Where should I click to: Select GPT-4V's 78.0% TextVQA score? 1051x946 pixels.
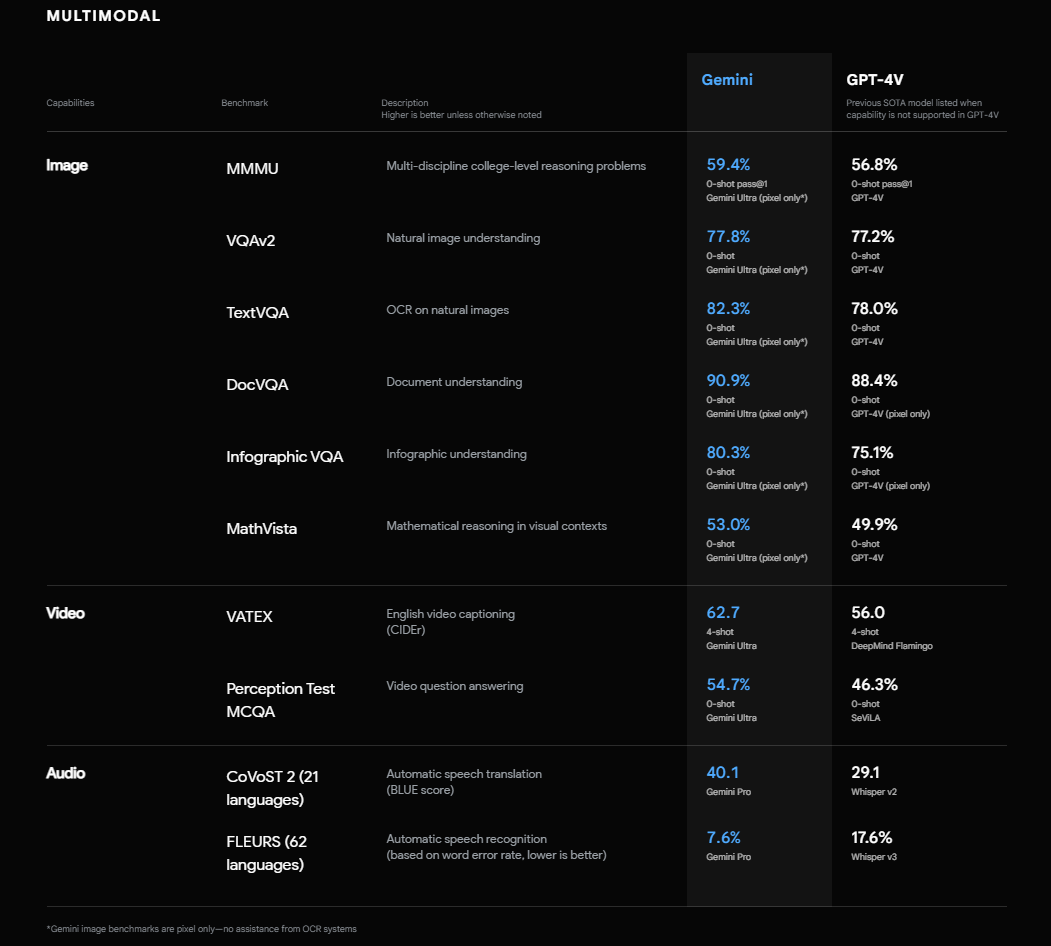coord(874,308)
